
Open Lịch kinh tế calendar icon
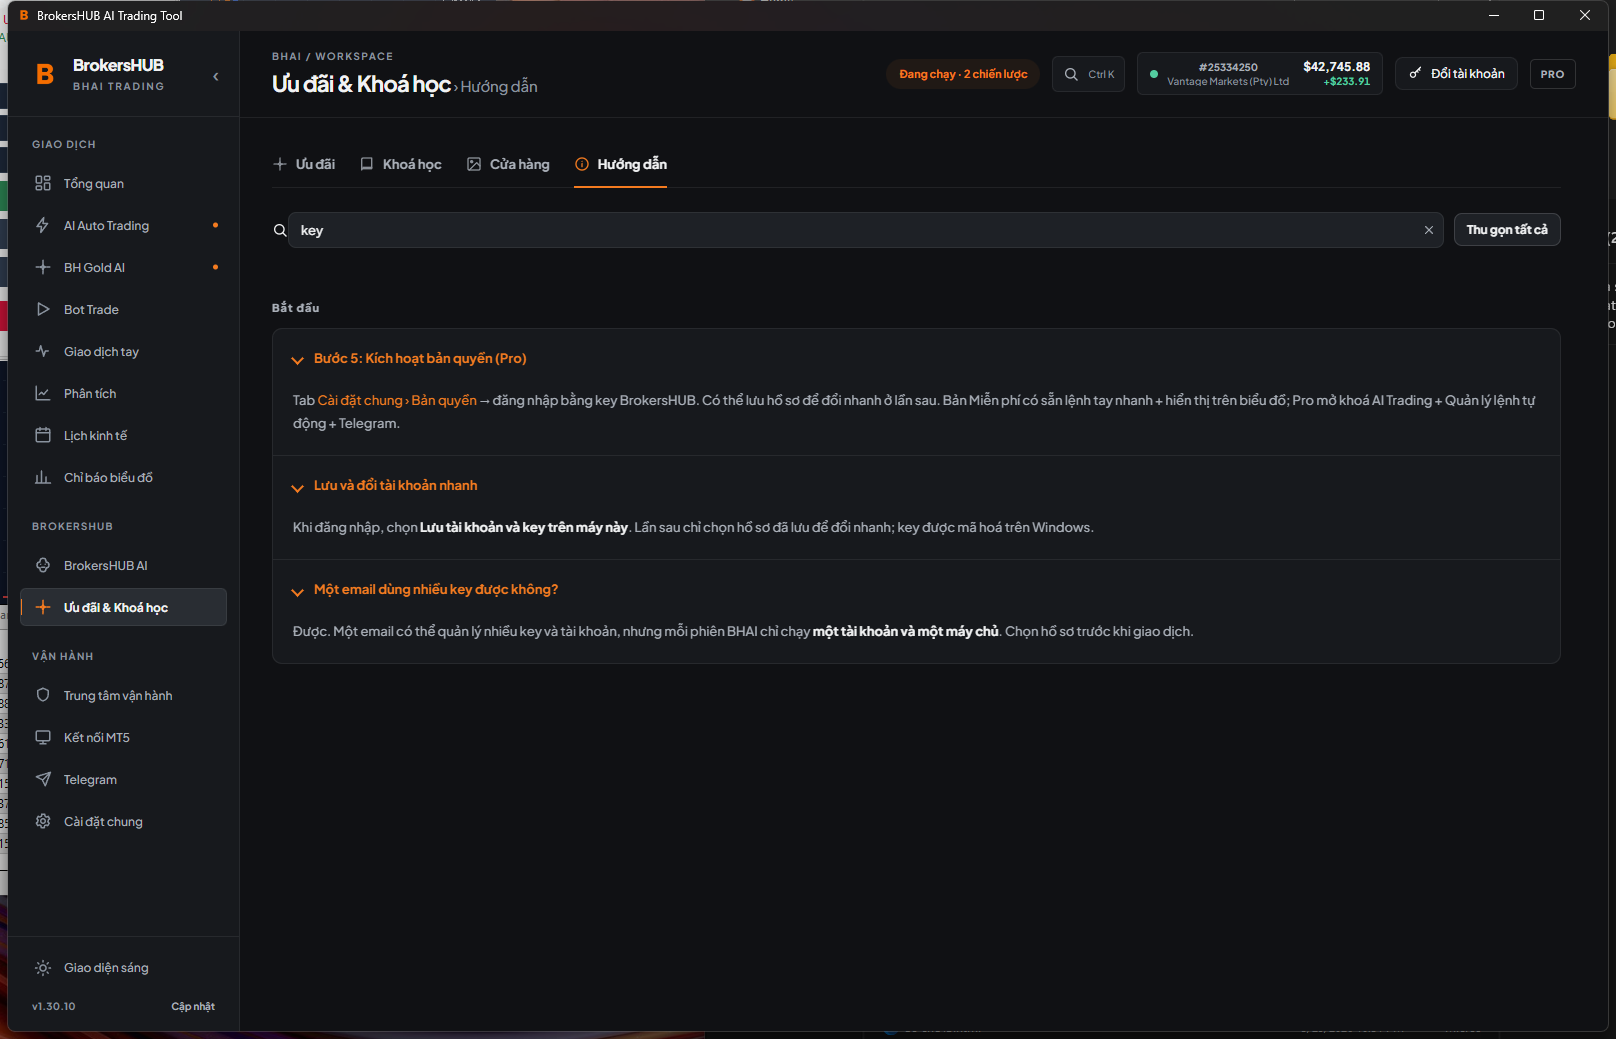pyautogui.click(x=43, y=435)
